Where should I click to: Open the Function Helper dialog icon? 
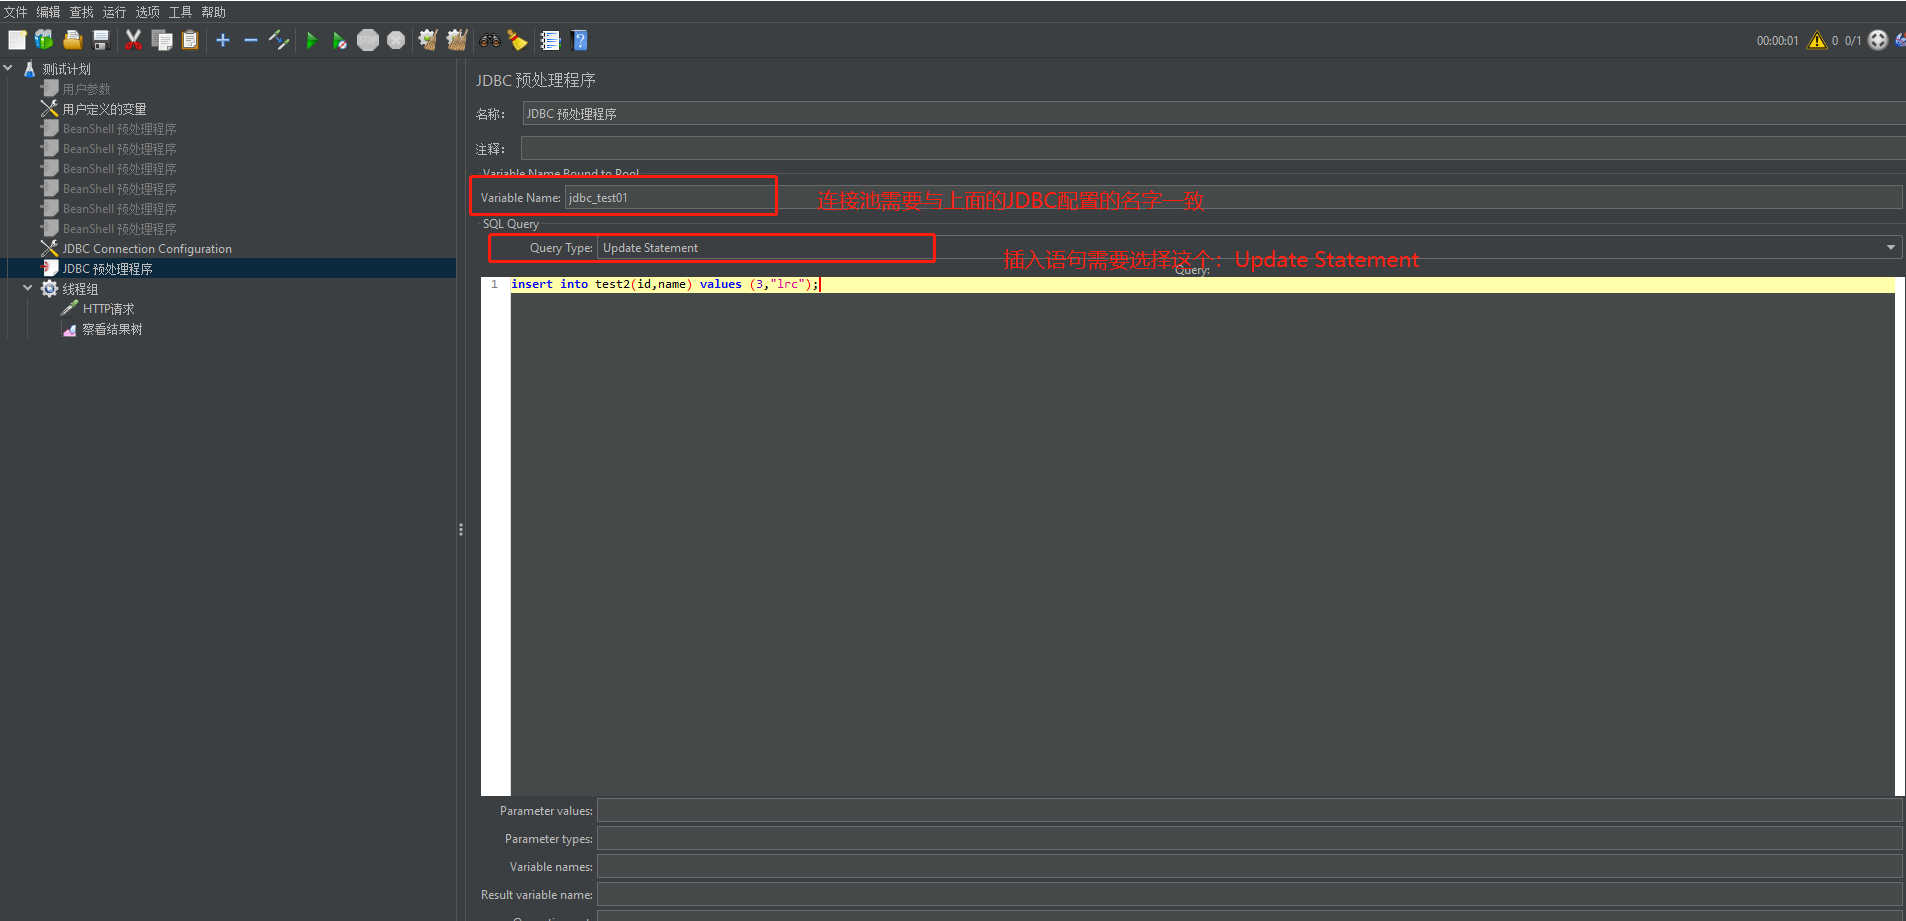(550, 40)
